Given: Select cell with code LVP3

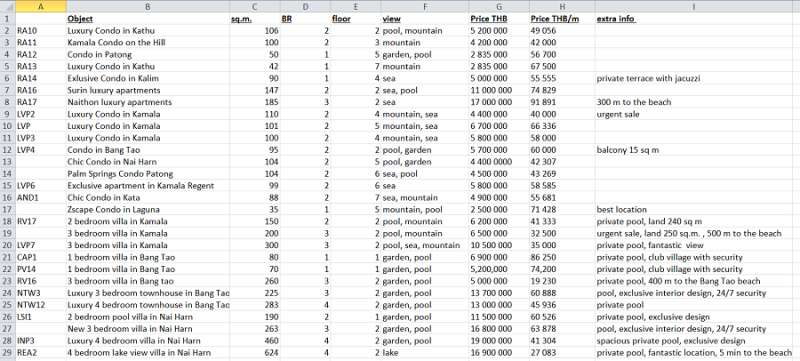Looking at the screenshot, I should point(40,138).
